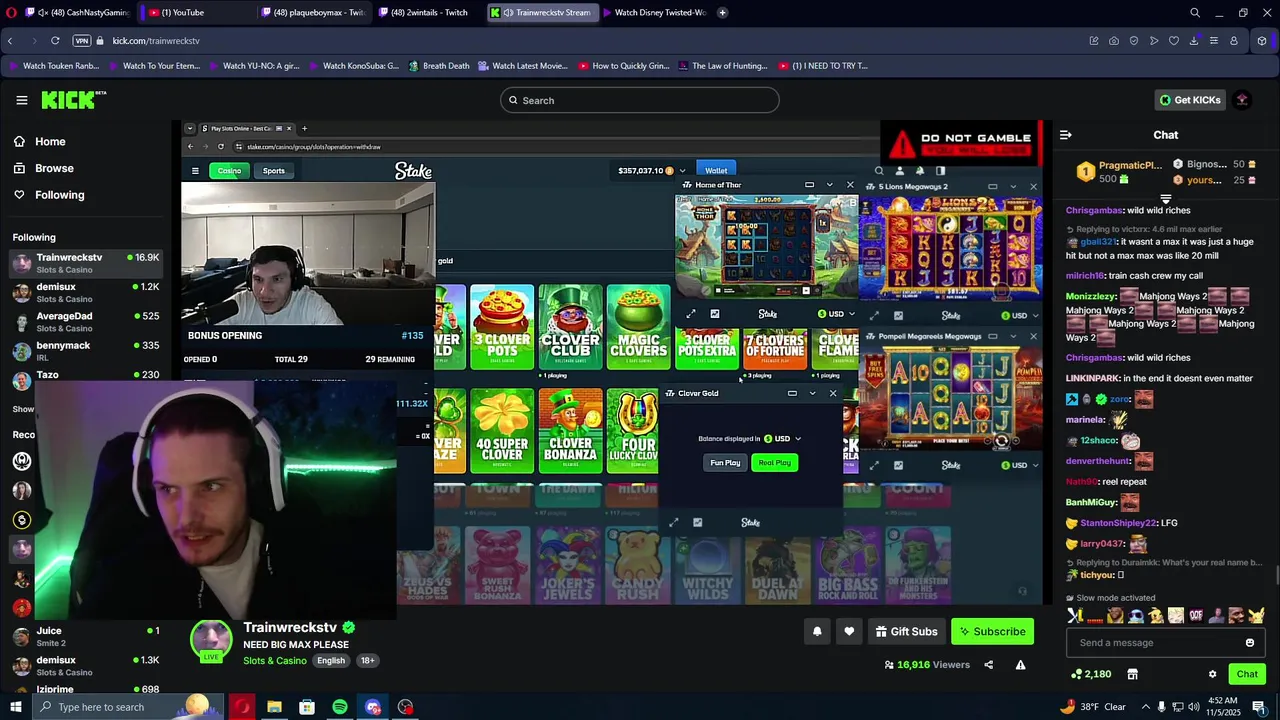Open the profile avatar beside Get KICKs
The image size is (1280, 720).
(x=1242, y=100)
